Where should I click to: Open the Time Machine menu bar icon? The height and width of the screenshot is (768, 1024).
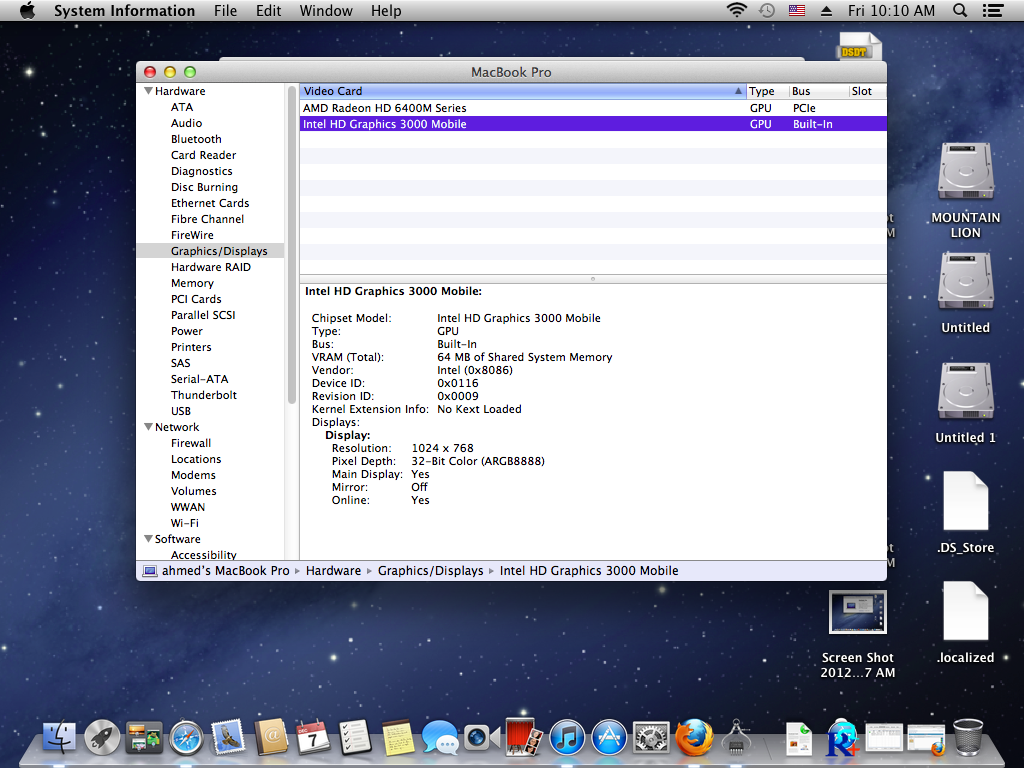click(767, 11)
